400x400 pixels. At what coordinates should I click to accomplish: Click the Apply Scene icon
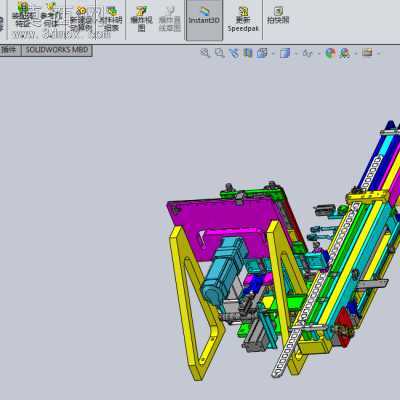(345, 53)
